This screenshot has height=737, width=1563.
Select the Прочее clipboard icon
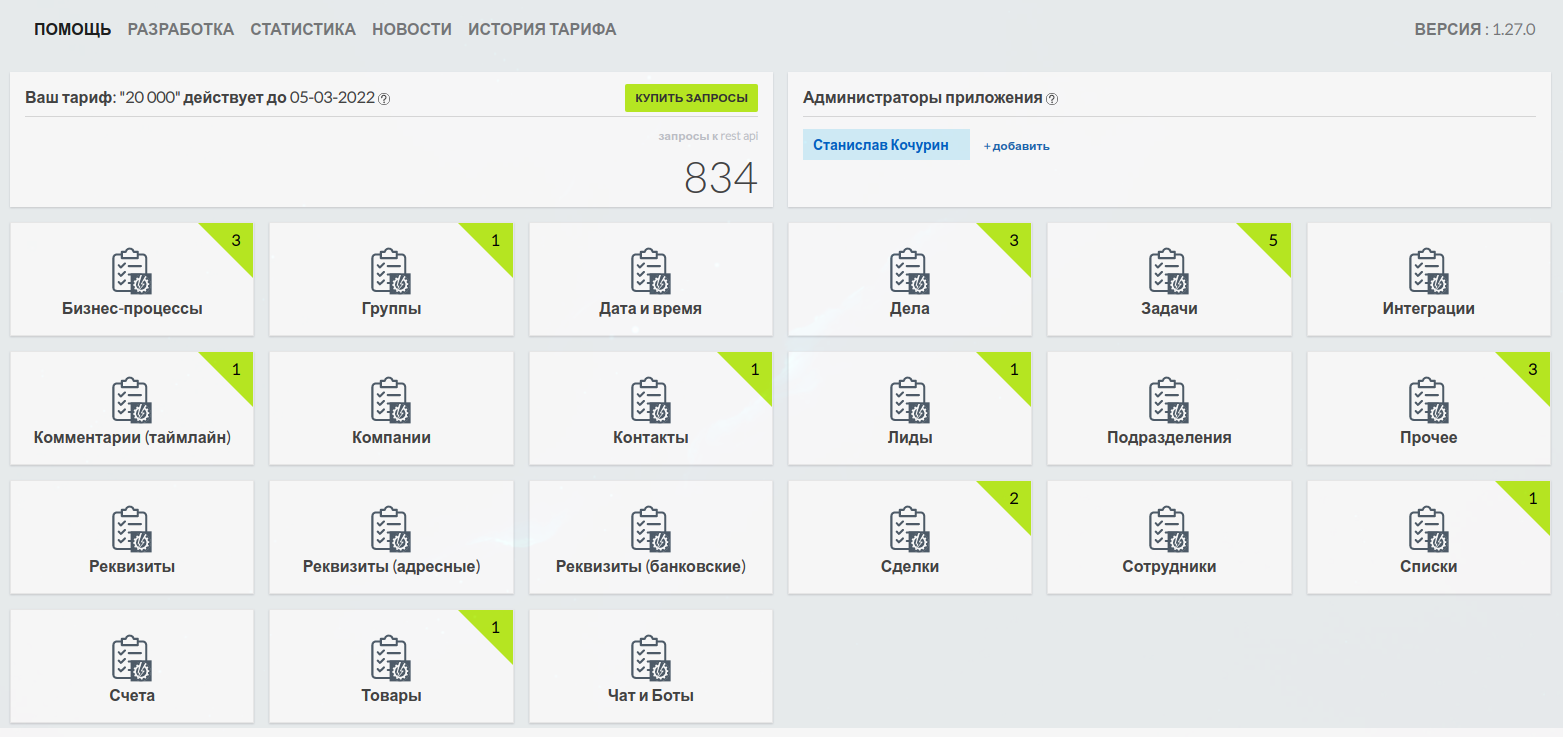click(x=1429, y=400)
